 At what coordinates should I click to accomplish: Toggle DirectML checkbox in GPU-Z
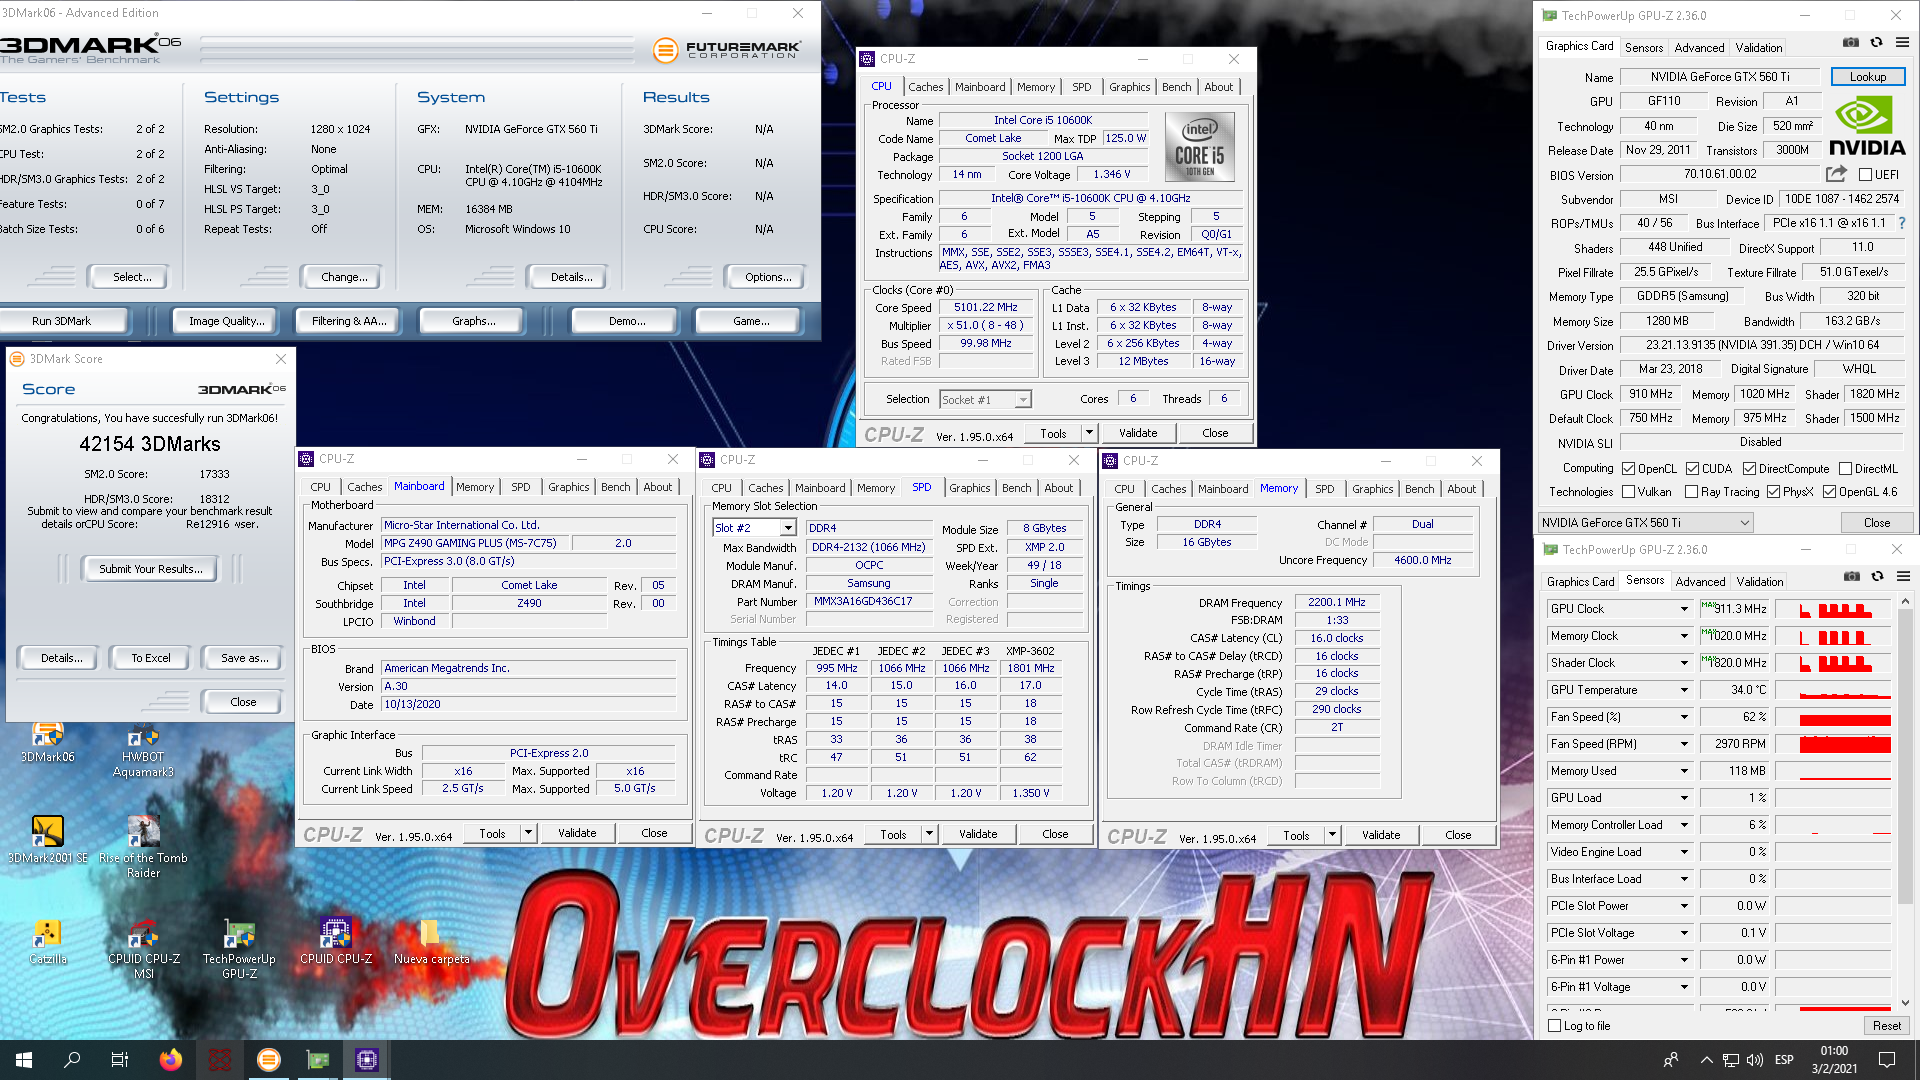tap(1845, 469)
